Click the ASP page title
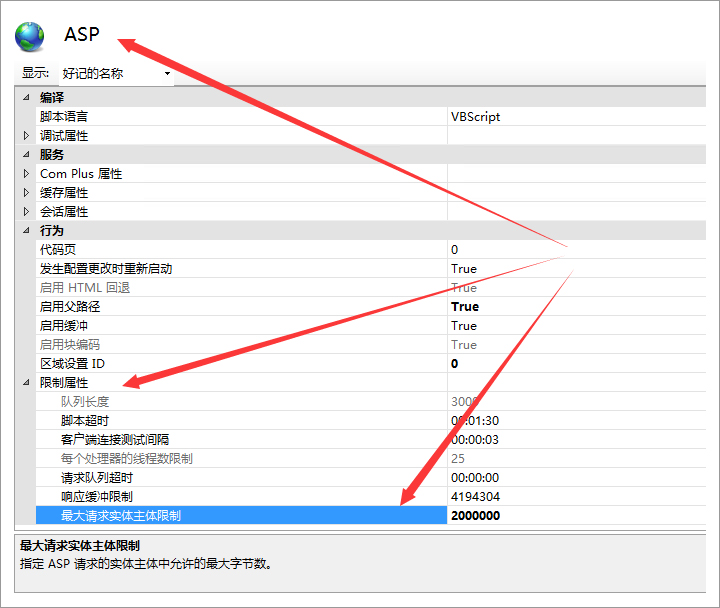 point(82,34)
